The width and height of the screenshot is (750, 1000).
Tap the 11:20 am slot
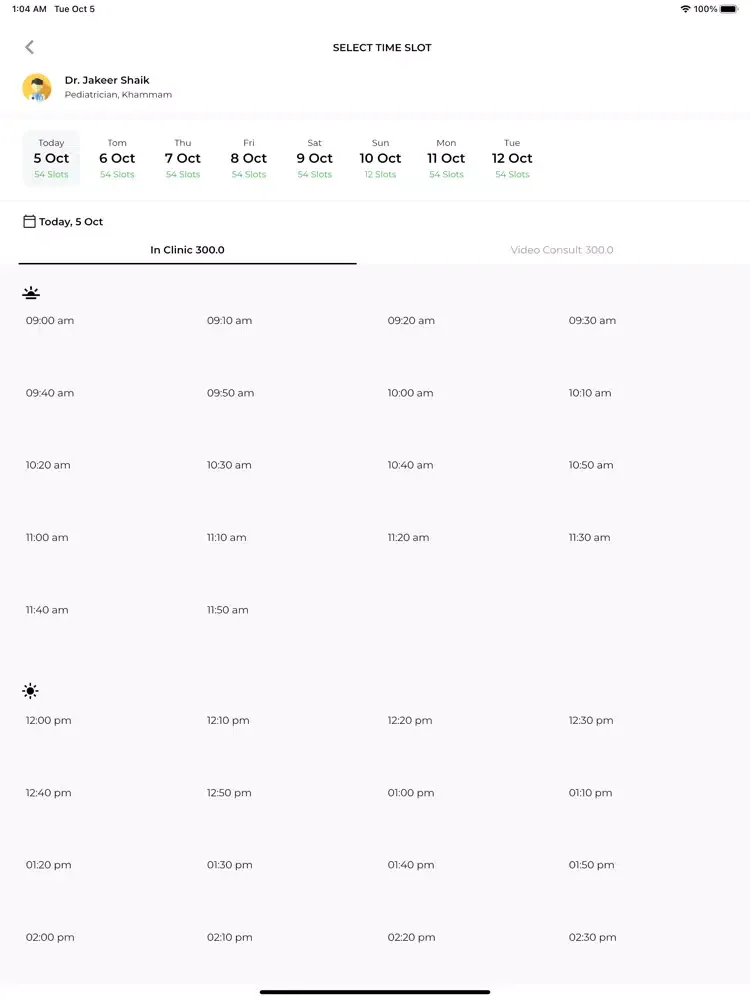[408, 538]
